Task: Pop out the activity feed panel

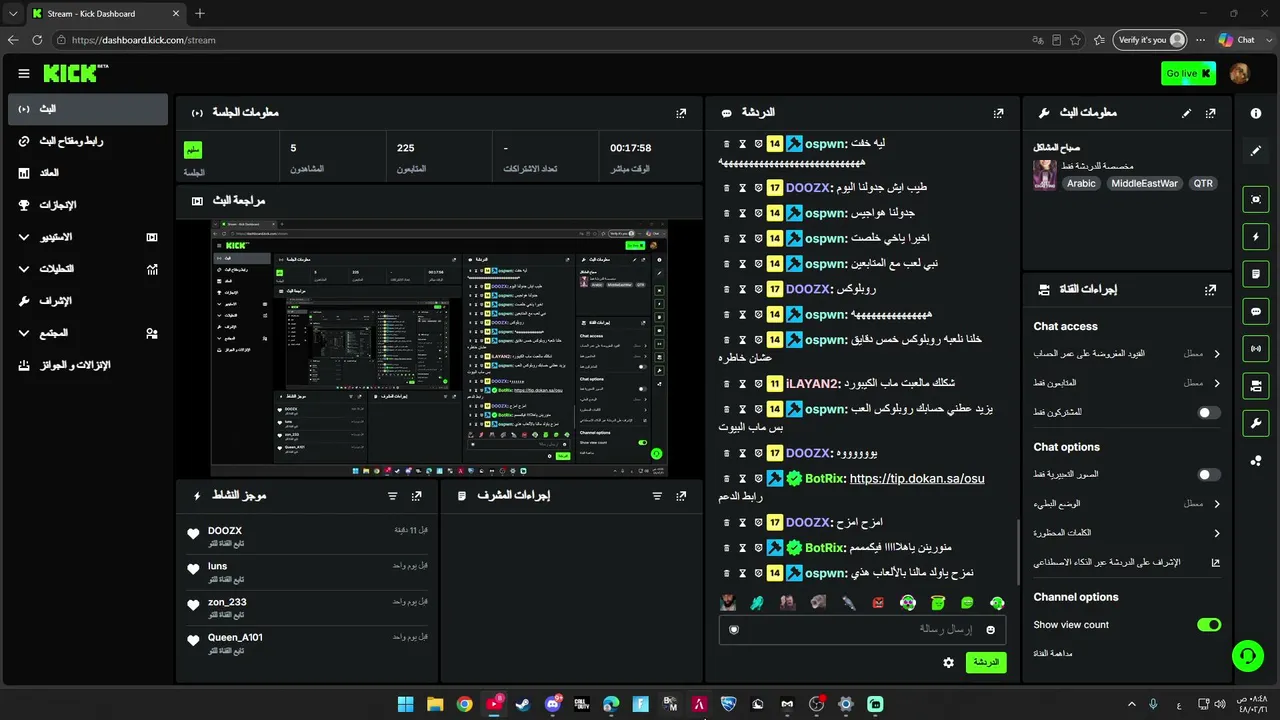Action: tap(416, 496)
